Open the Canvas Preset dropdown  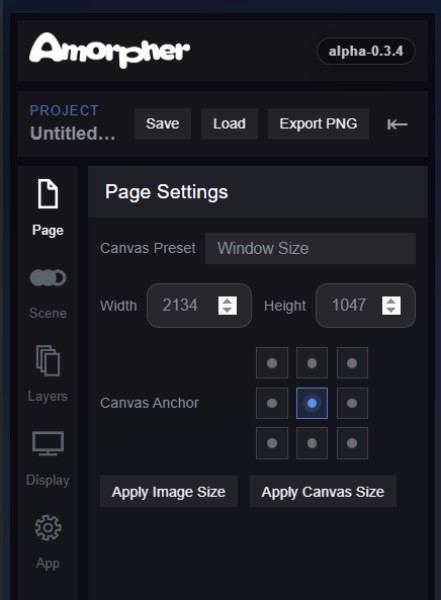pyautogui.click(x=310, y=248)
